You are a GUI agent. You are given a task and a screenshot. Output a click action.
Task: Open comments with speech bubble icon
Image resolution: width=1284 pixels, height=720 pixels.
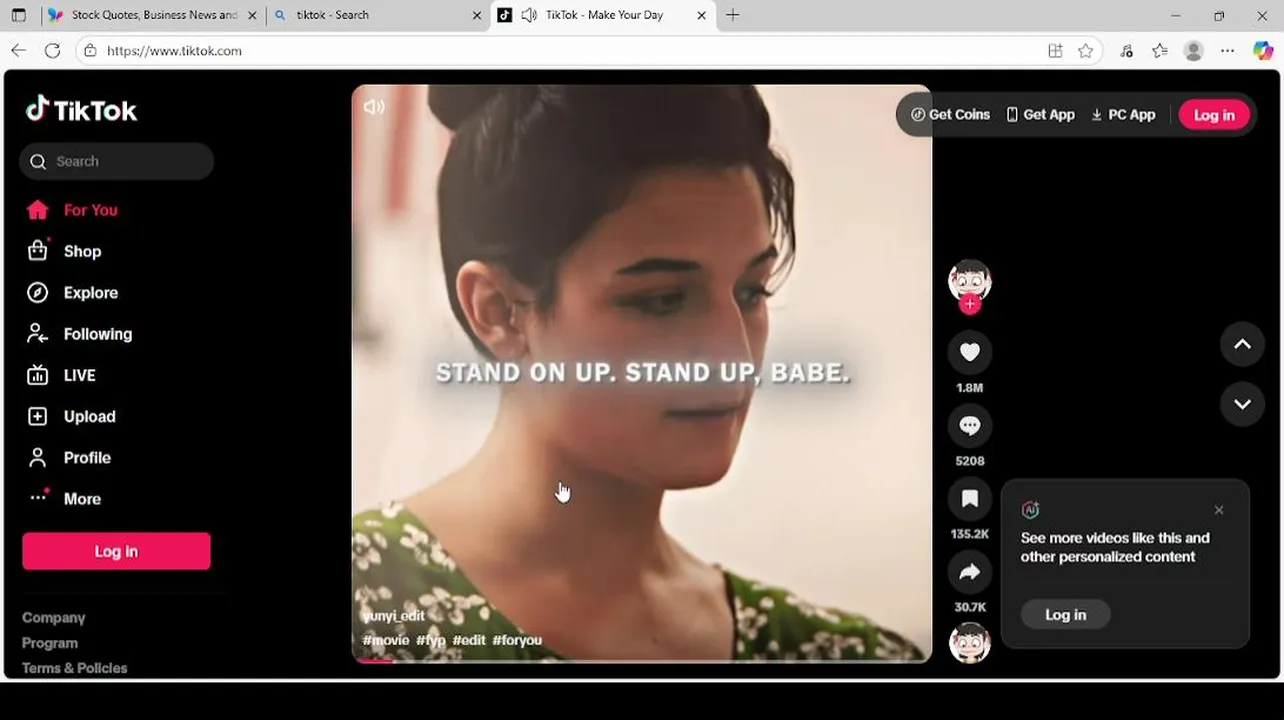(x=970, y=425)
